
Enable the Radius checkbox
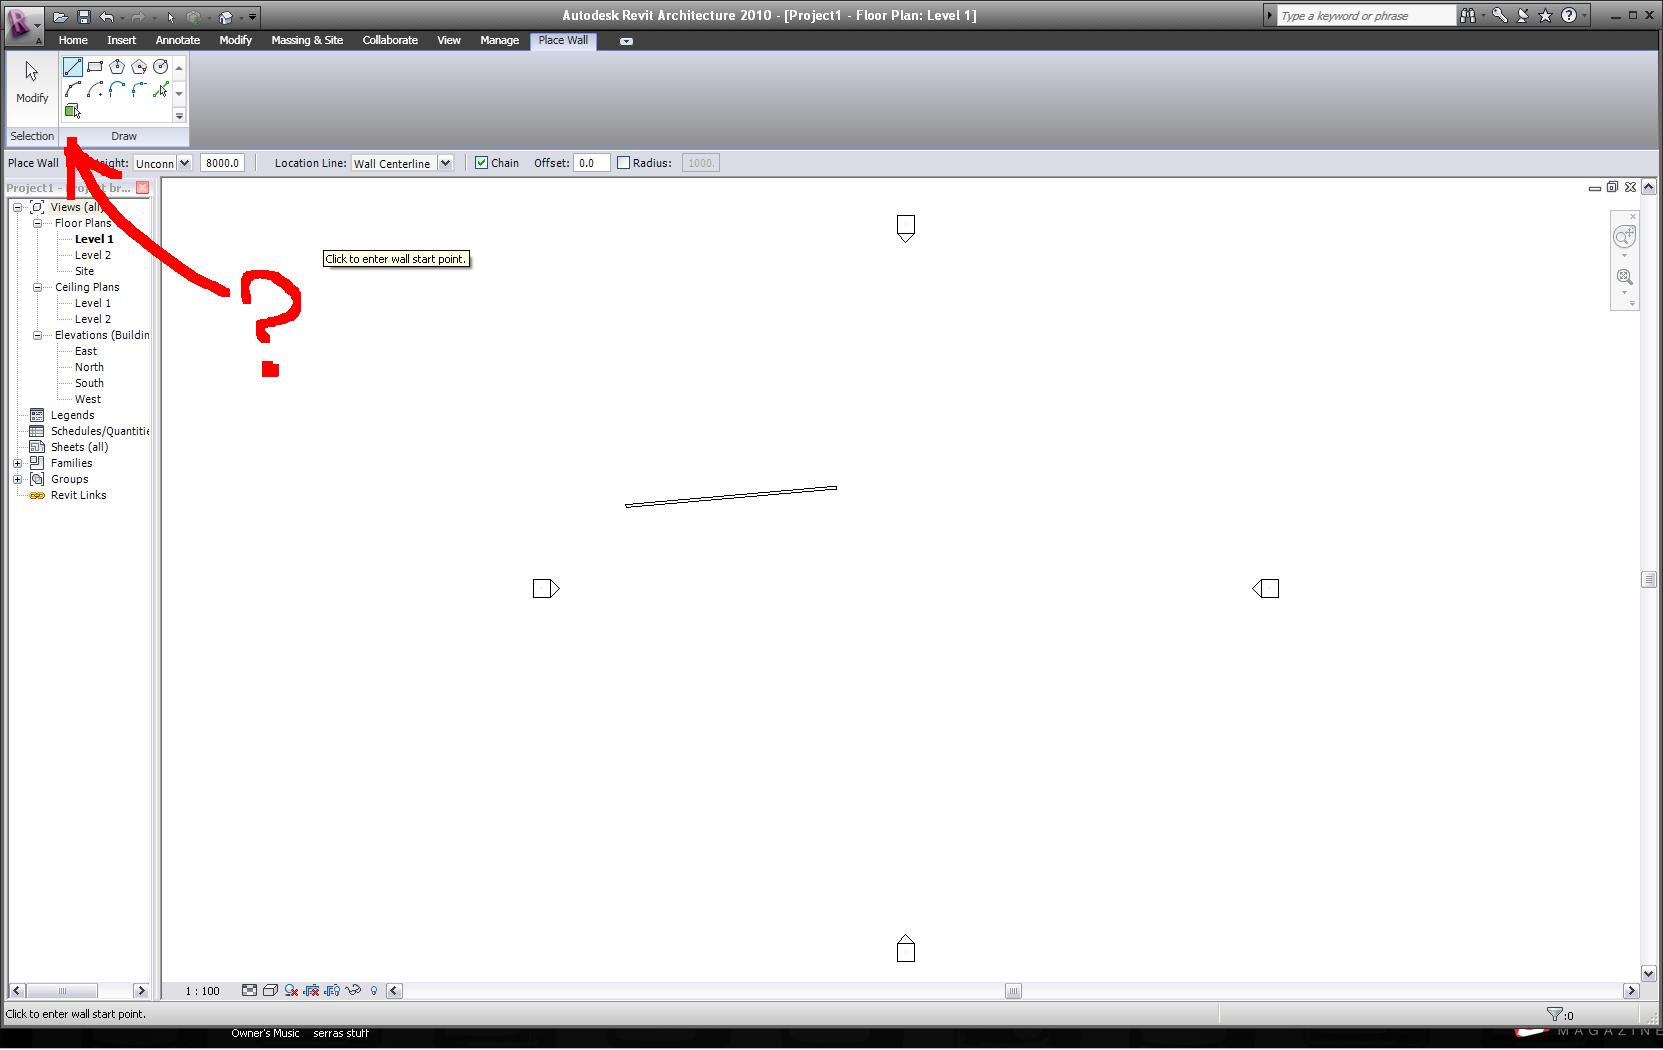[x=623, y=163]
